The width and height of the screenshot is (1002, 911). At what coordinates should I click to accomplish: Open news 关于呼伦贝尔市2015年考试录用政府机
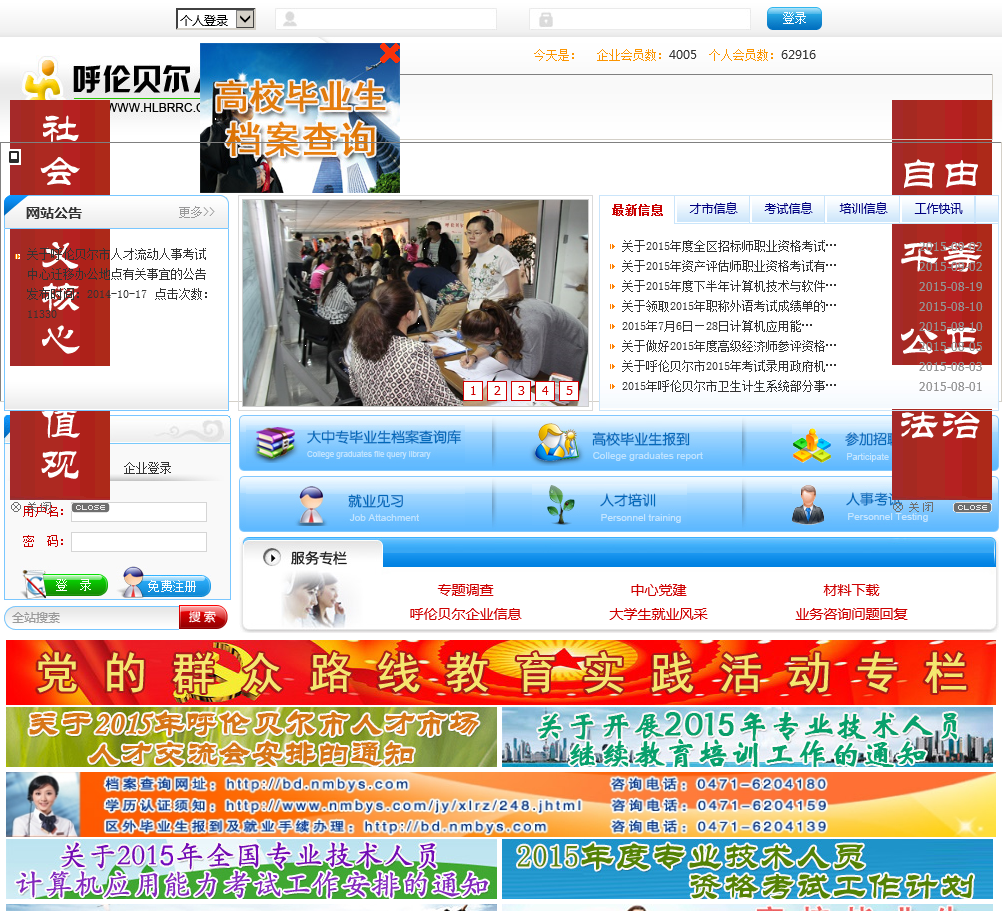(728, 366)
